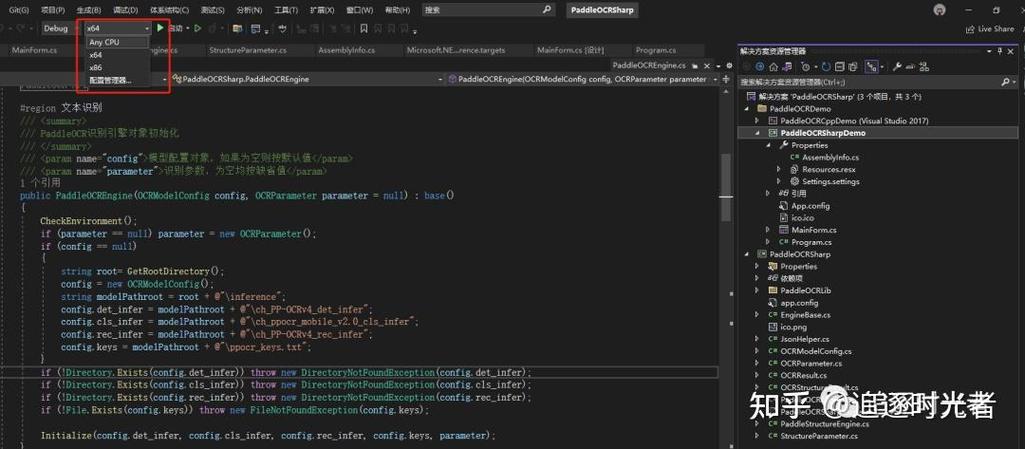Click the Start Without Debugging outline play icon
Viewport: 1025px width, 449px height.
coord(197,28)
